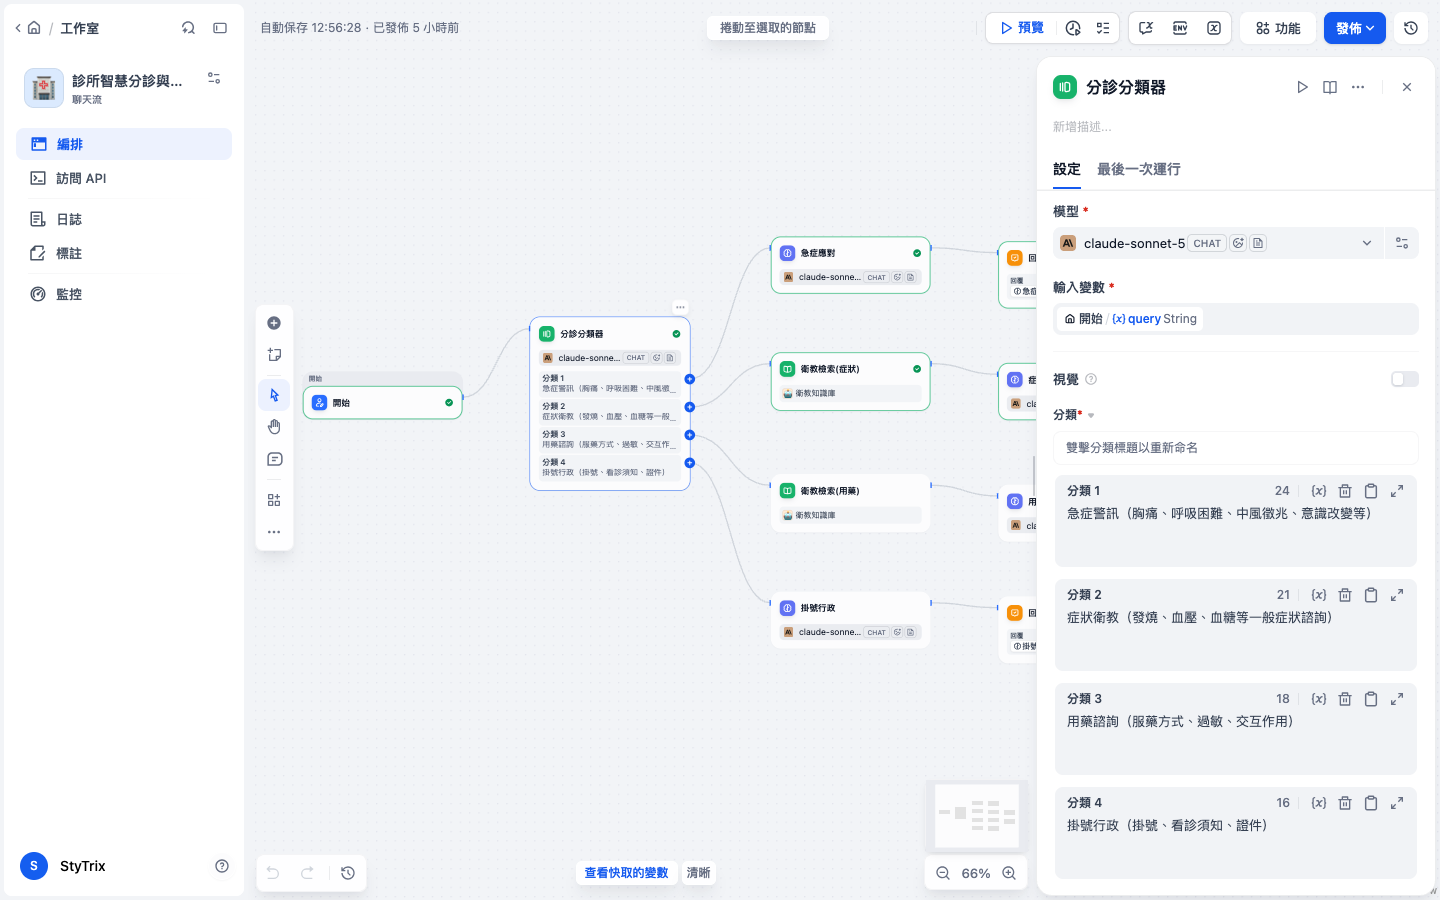Toggle the 視覺 vision switch
The height and width of the screenshot is (900, 1440).
tap(1405, 379)
